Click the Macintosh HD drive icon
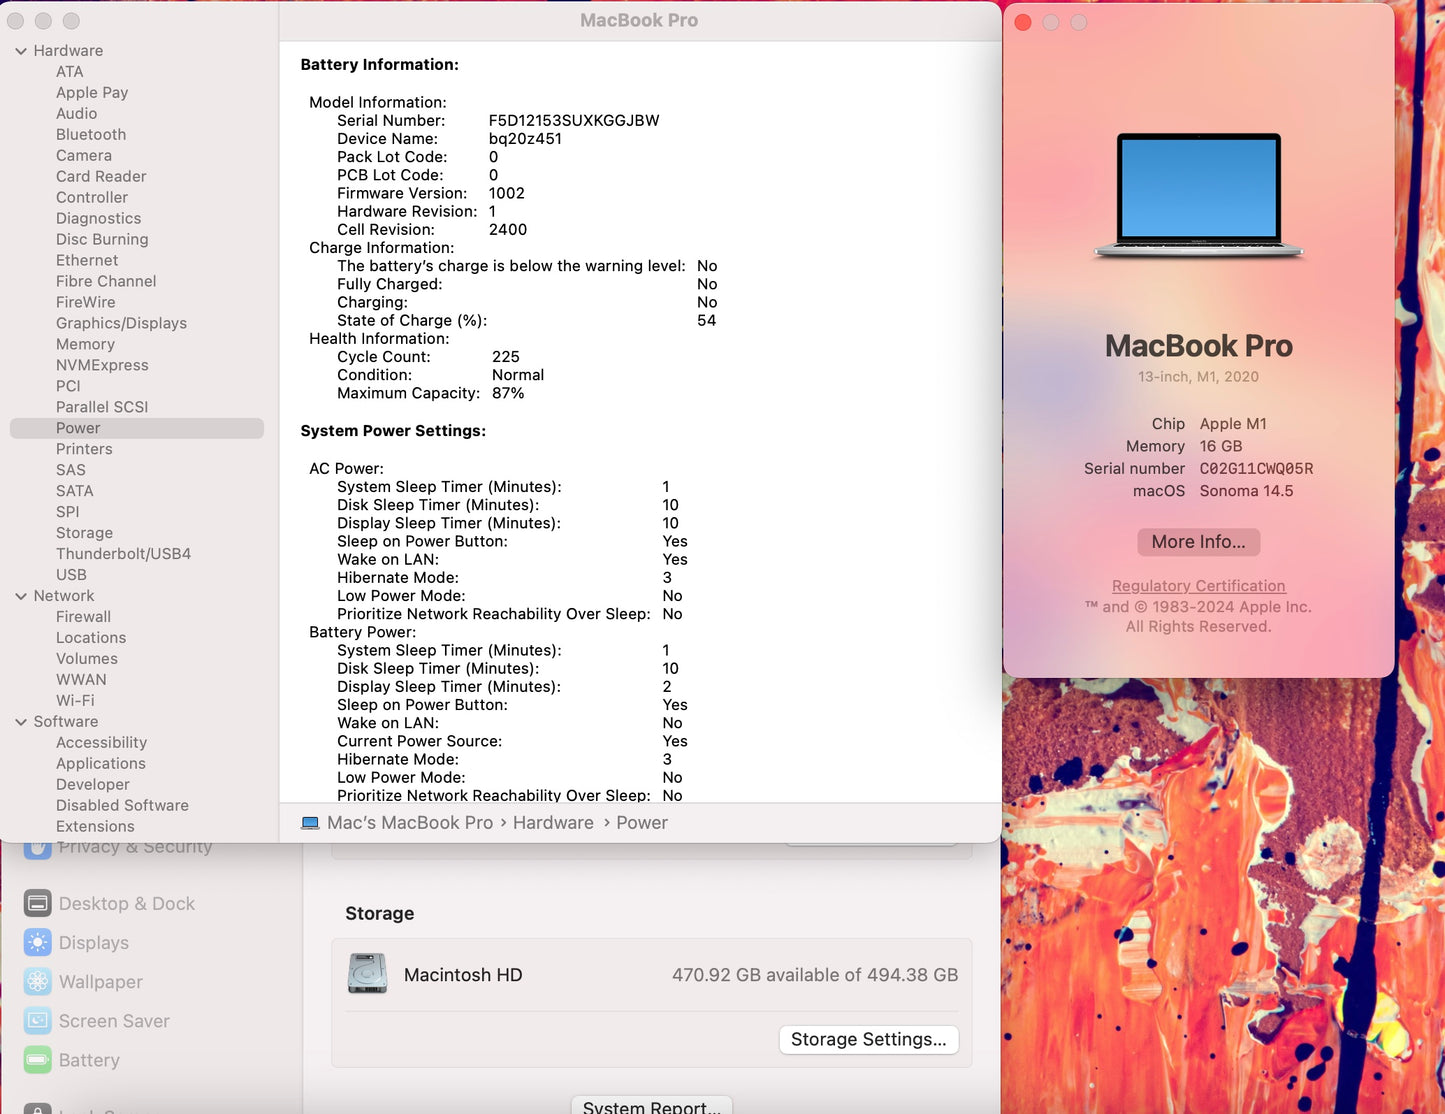This screenshot has height=1114, width=1445. coord(367,974)
